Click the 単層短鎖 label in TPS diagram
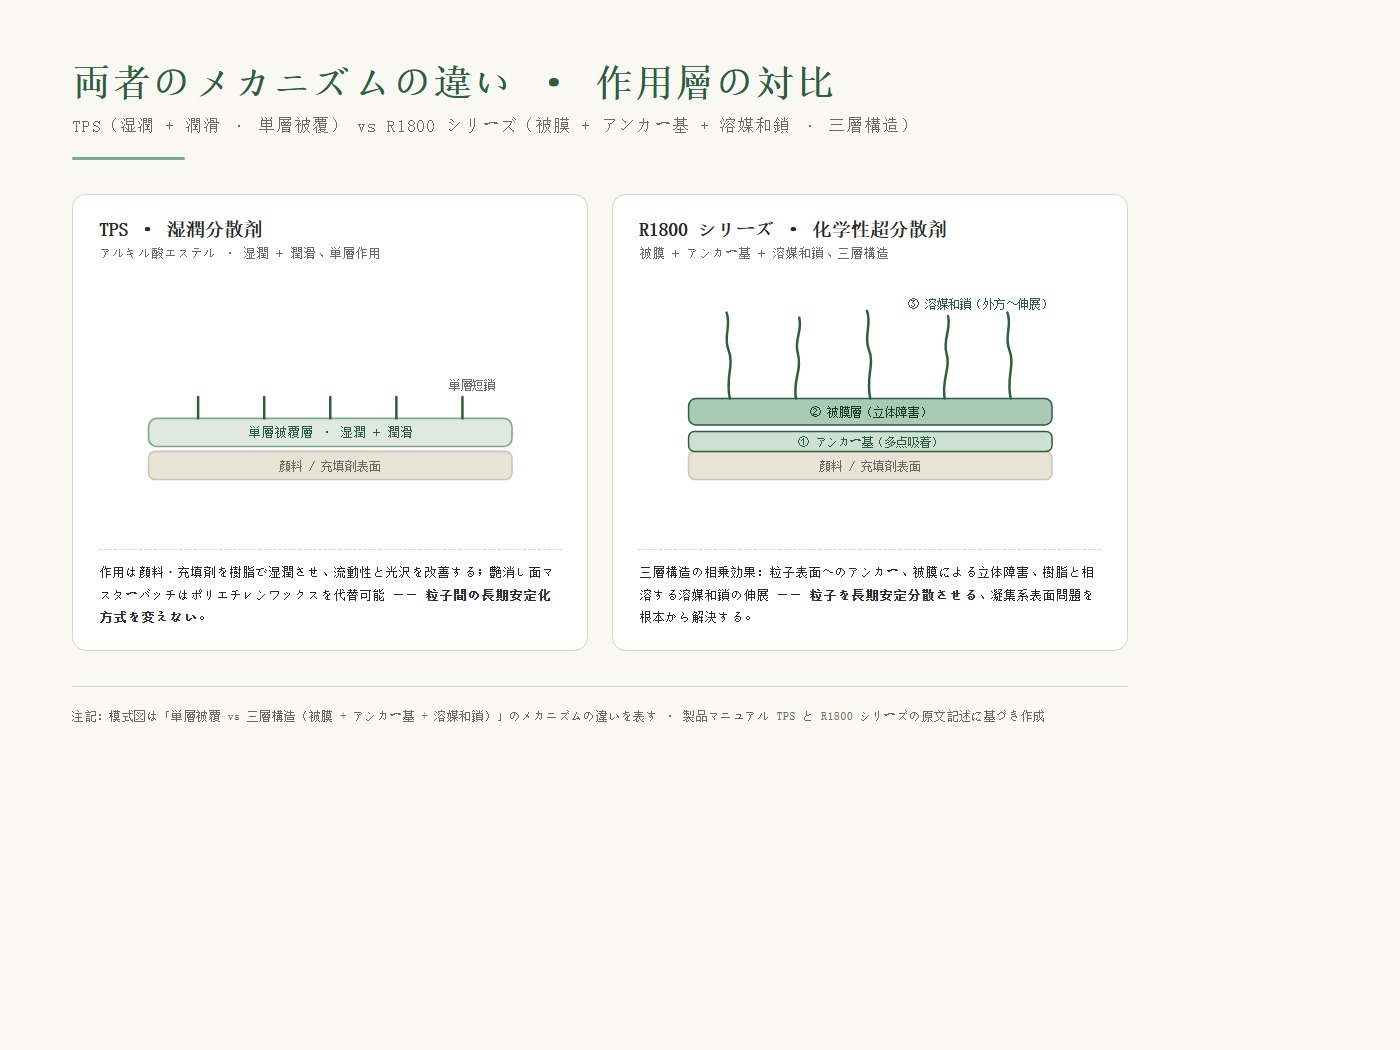The height and width of the screenshot is (1050, 1400). click(x=472, y=385)
